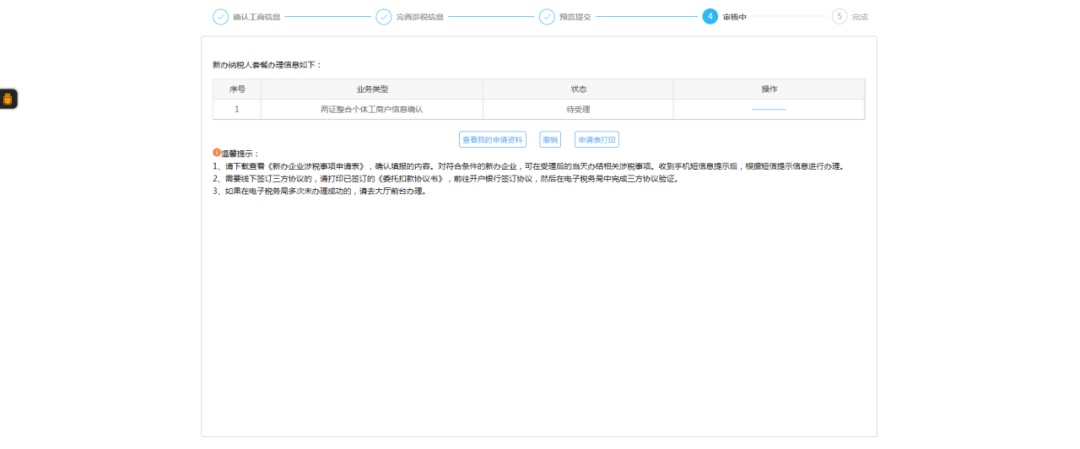Click the 预览提交 step checkmark icon

coord(547,17)
